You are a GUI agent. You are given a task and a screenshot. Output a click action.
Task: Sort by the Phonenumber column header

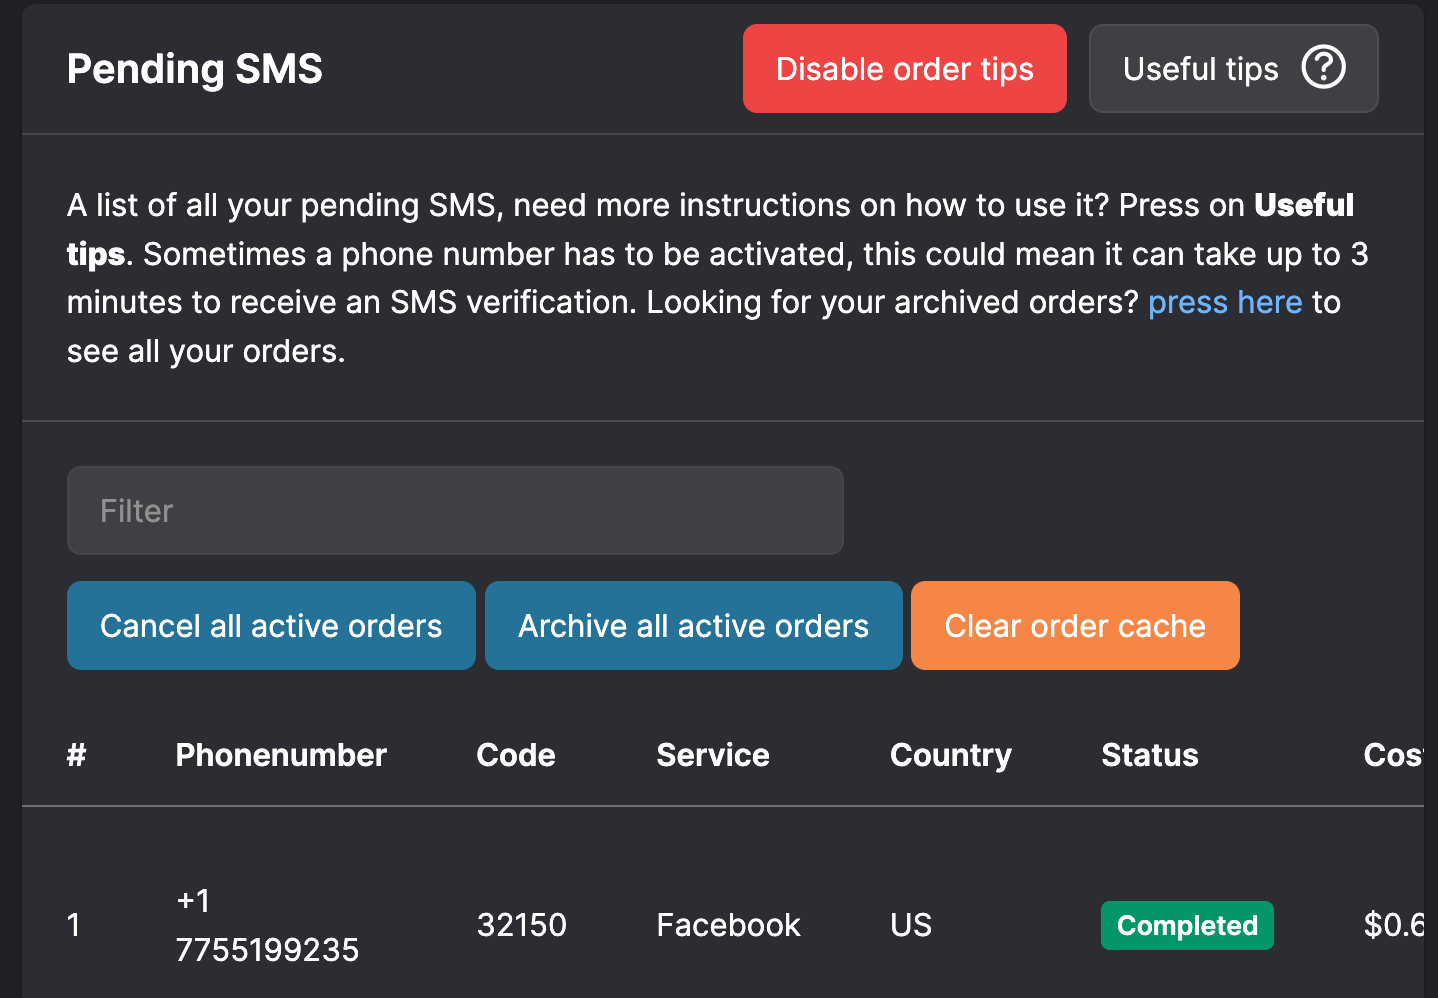[x=281, y=755]
